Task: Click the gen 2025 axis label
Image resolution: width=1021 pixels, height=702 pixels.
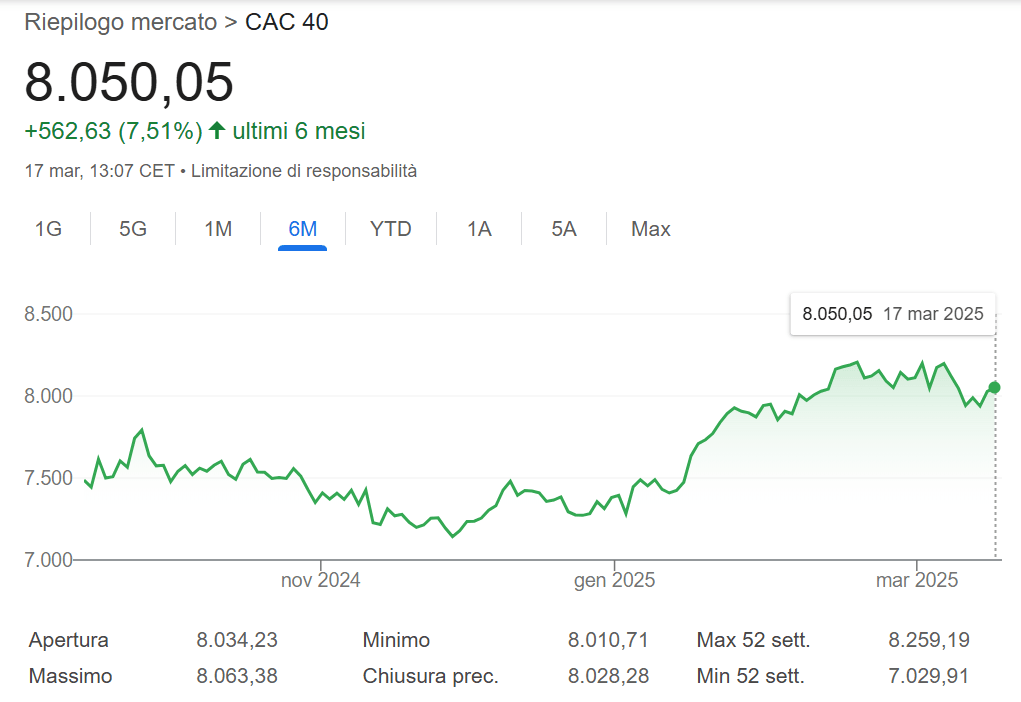Action: [x=613, y=579]
